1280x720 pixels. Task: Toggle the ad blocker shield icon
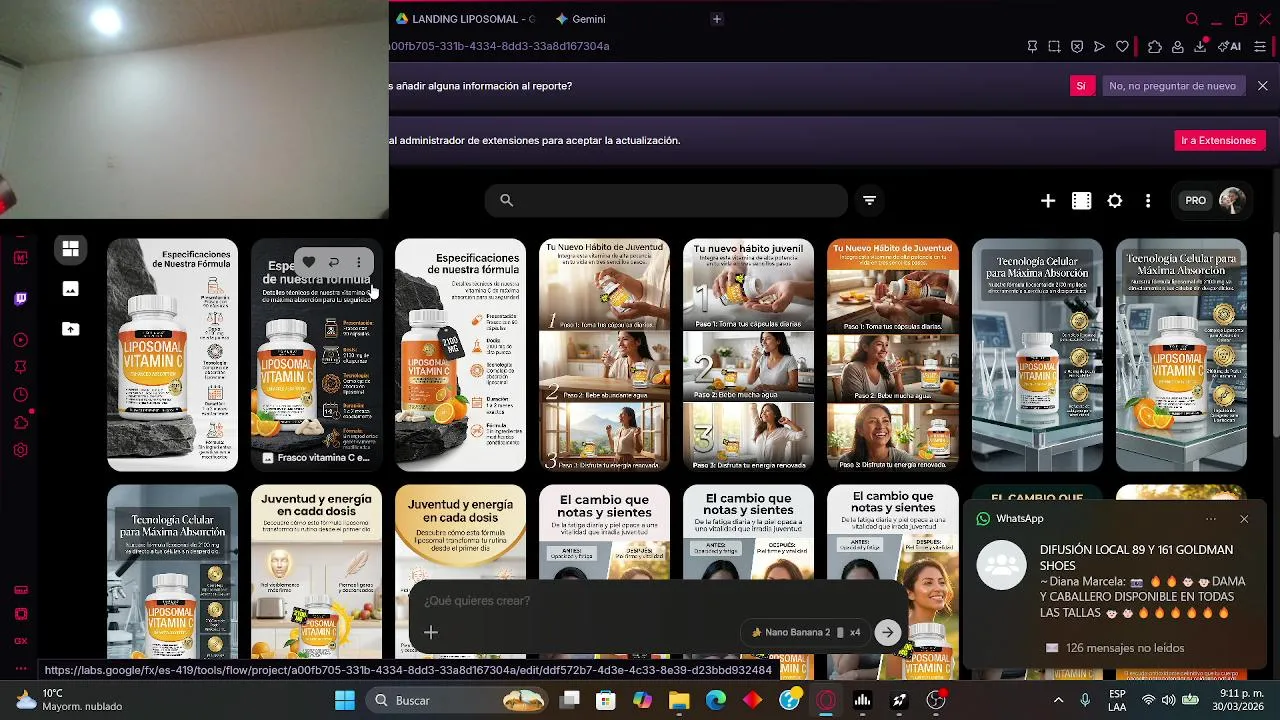pyautogui.click(x=1077, y=46)
